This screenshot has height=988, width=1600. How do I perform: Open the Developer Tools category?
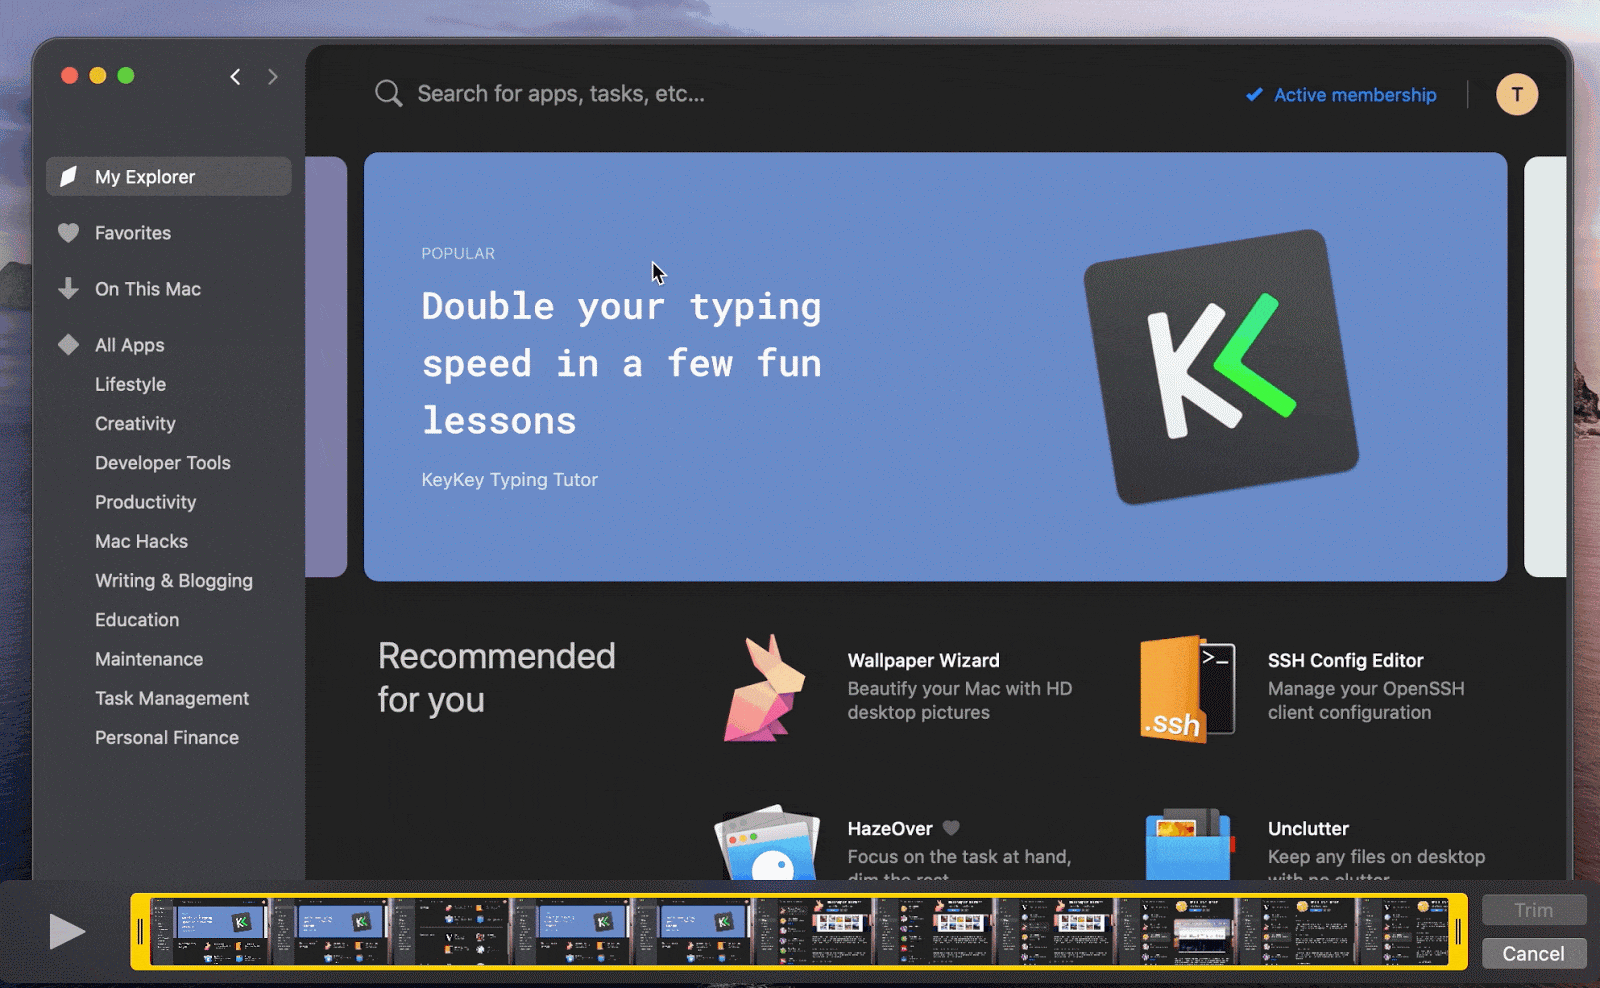click(163, 463)
